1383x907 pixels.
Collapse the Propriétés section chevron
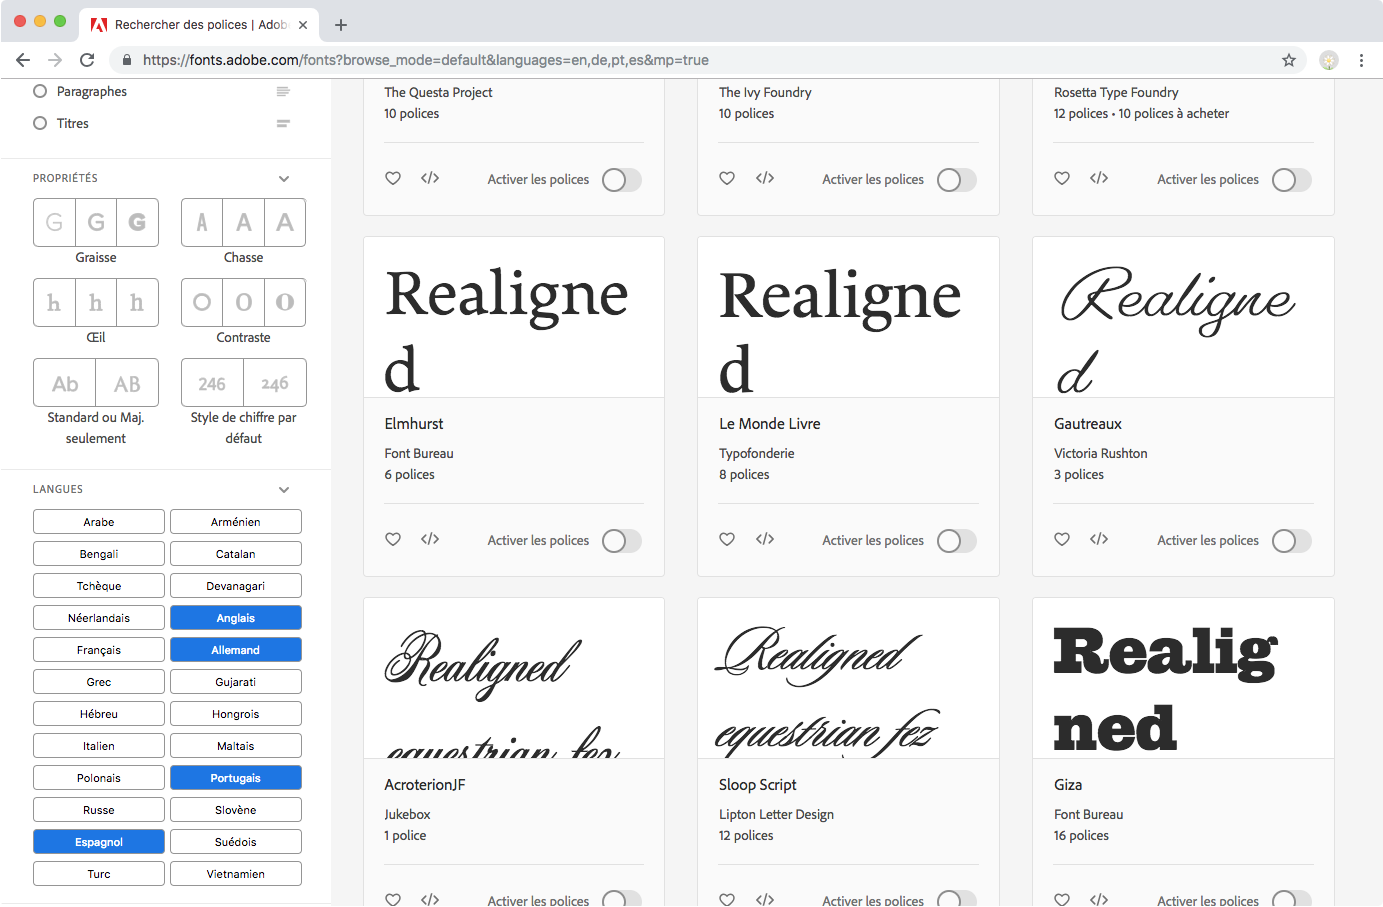point(284,179)
